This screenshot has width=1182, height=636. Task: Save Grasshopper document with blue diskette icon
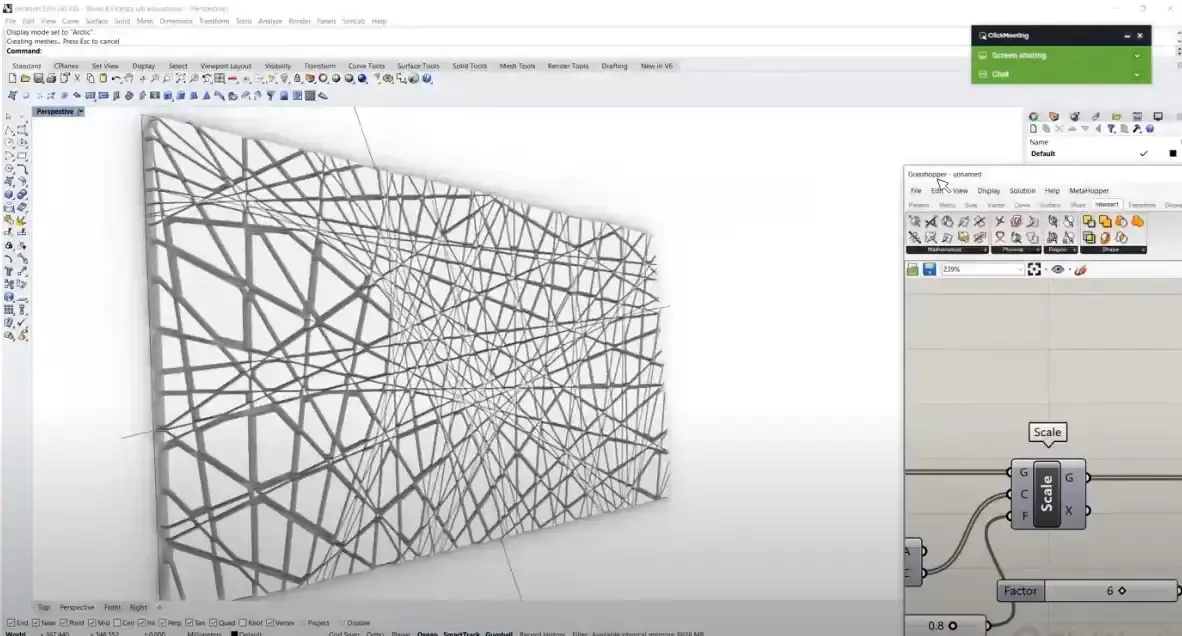929,270
